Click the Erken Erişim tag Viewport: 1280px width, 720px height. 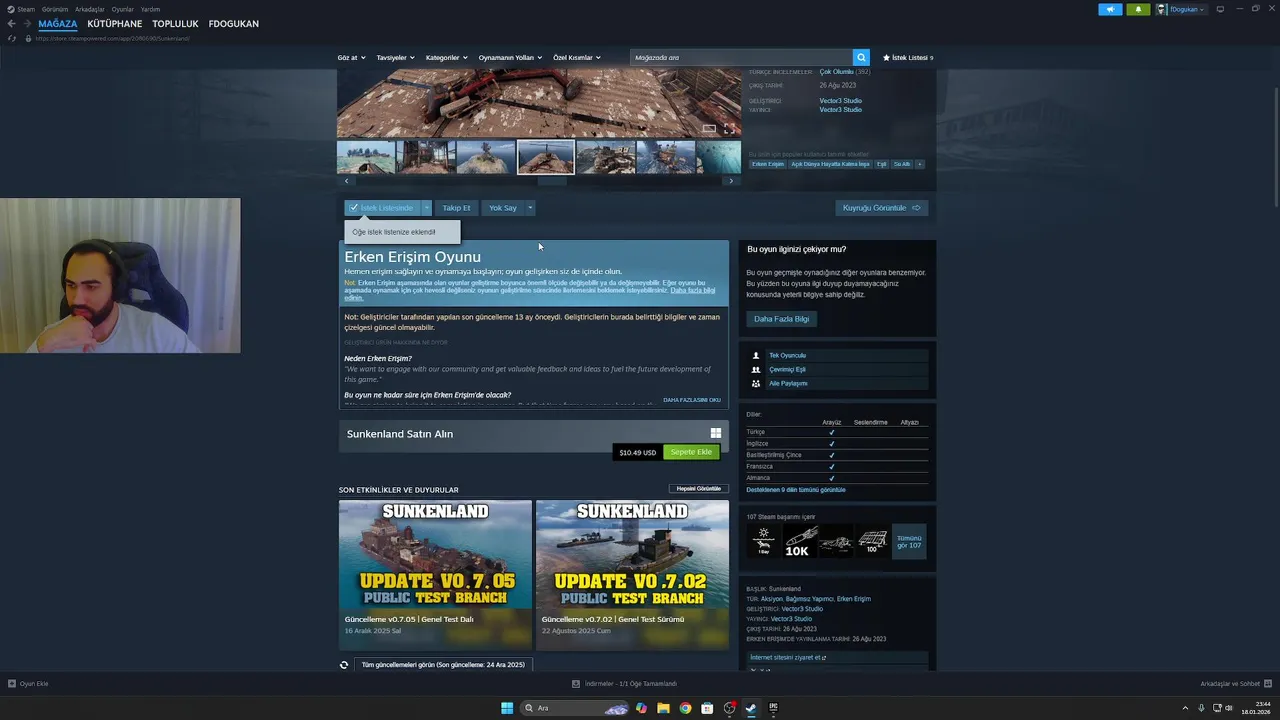click(x=768, y=164)
